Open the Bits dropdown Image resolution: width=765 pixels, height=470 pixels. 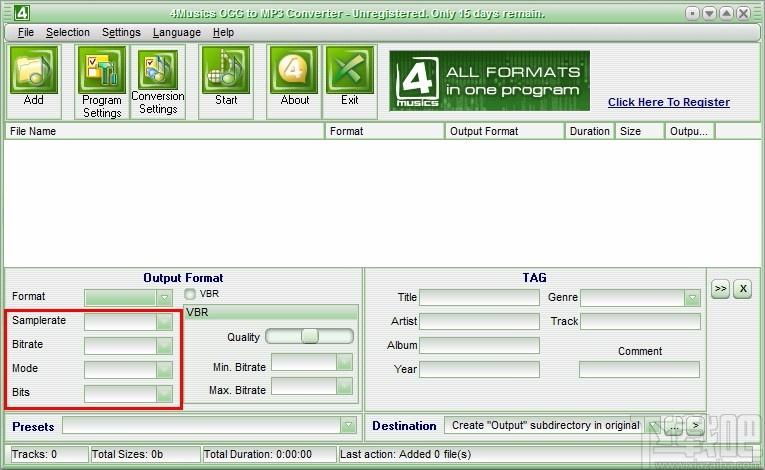[164, 393]
